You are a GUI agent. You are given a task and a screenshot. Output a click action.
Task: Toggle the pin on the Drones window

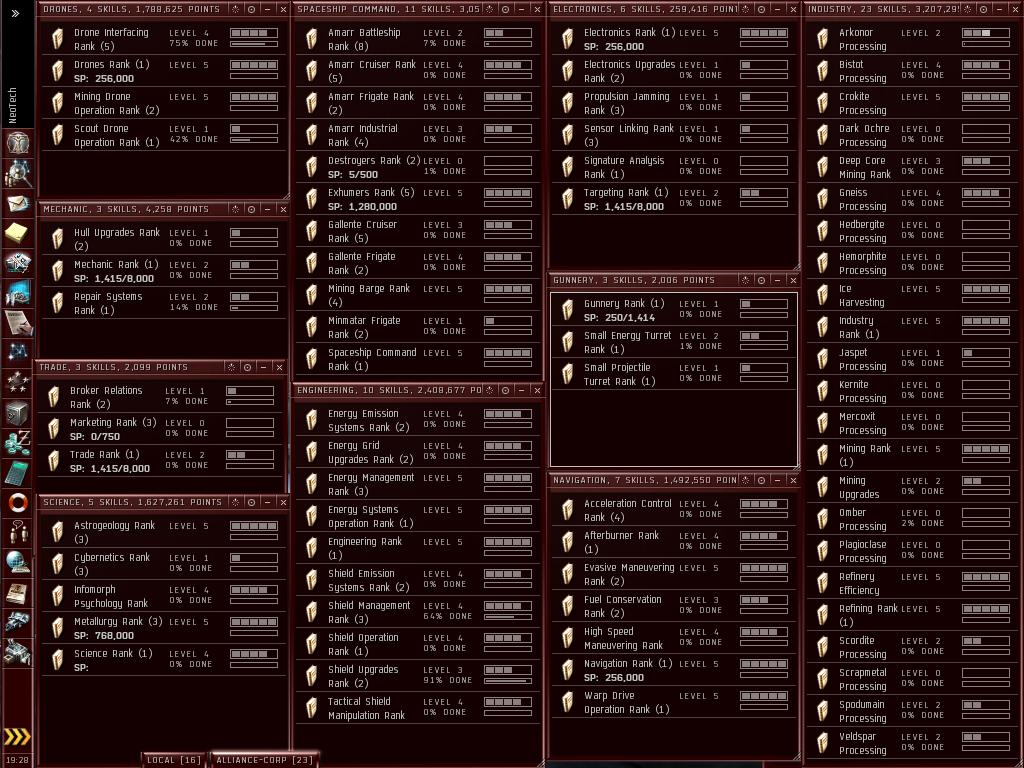pos(251,9)
